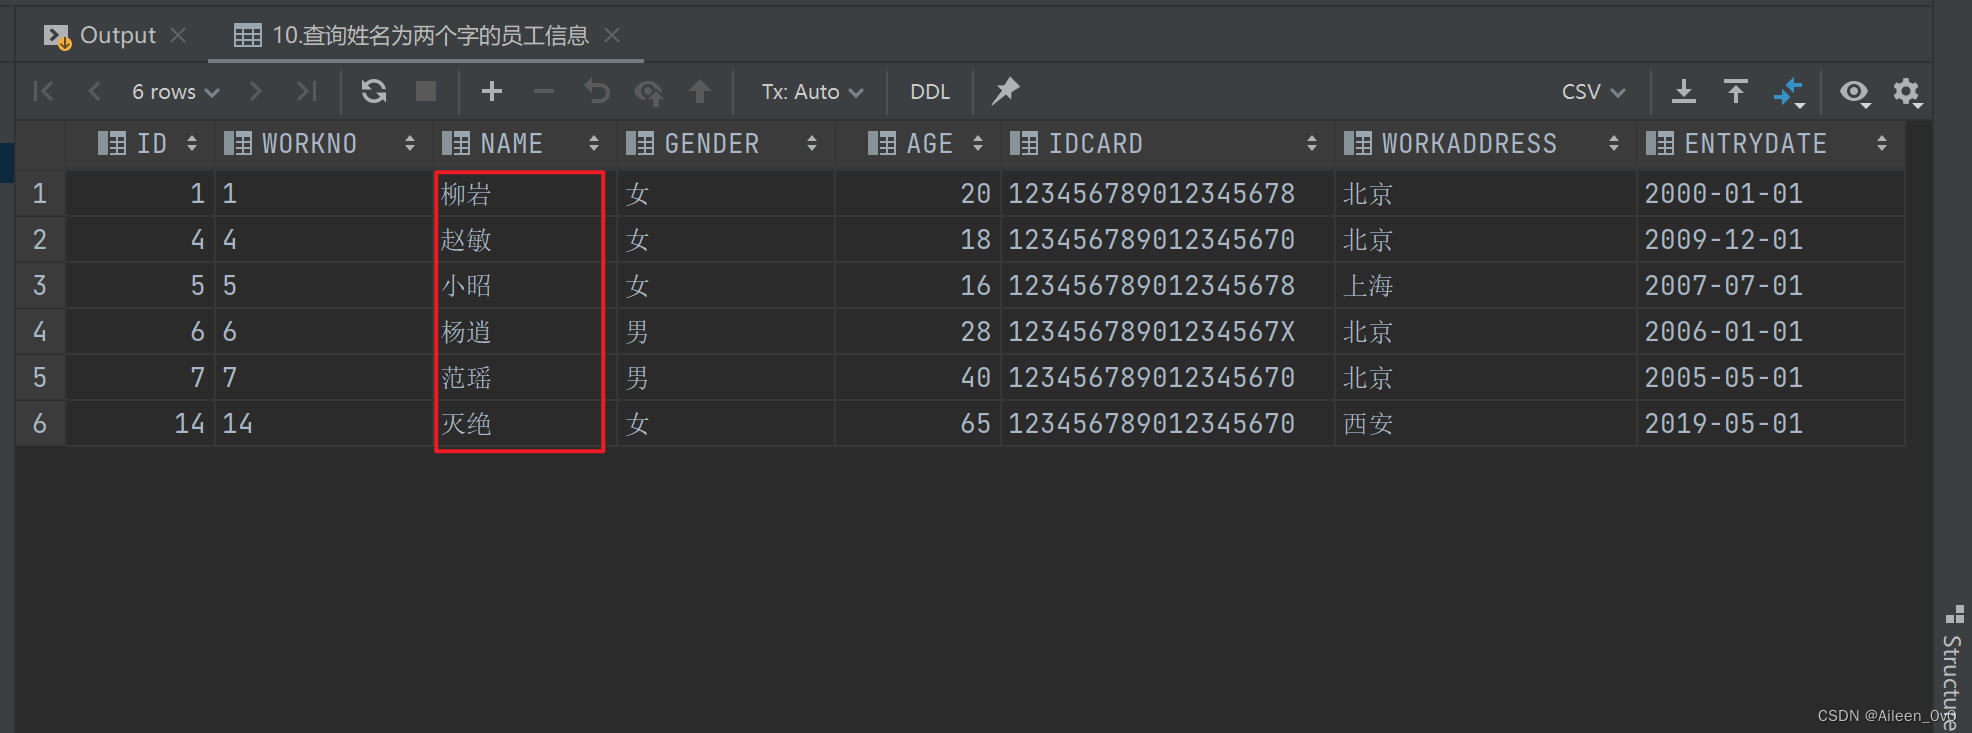Sort by the GENDER column header
The width and height of the screenshot is (1972, 733).
[x=725, y=144]
